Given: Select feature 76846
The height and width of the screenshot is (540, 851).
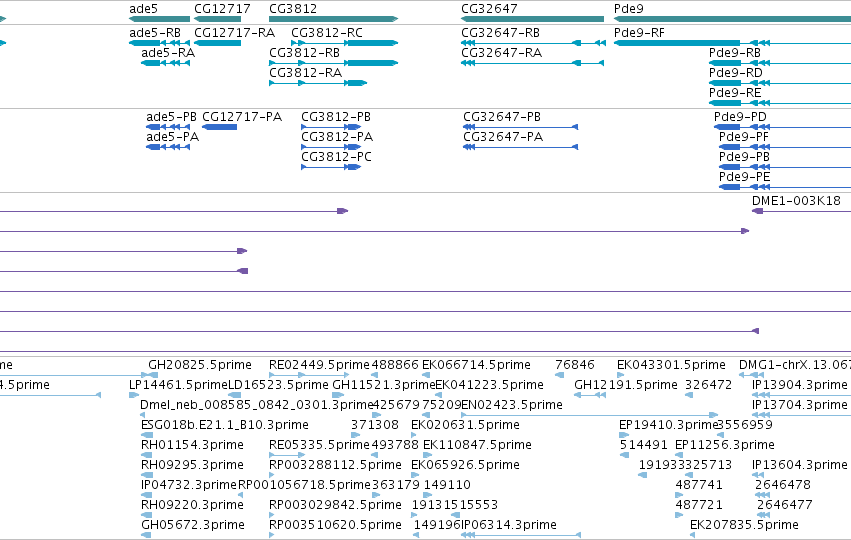Looking at the screenshot, I should (575, 365).
